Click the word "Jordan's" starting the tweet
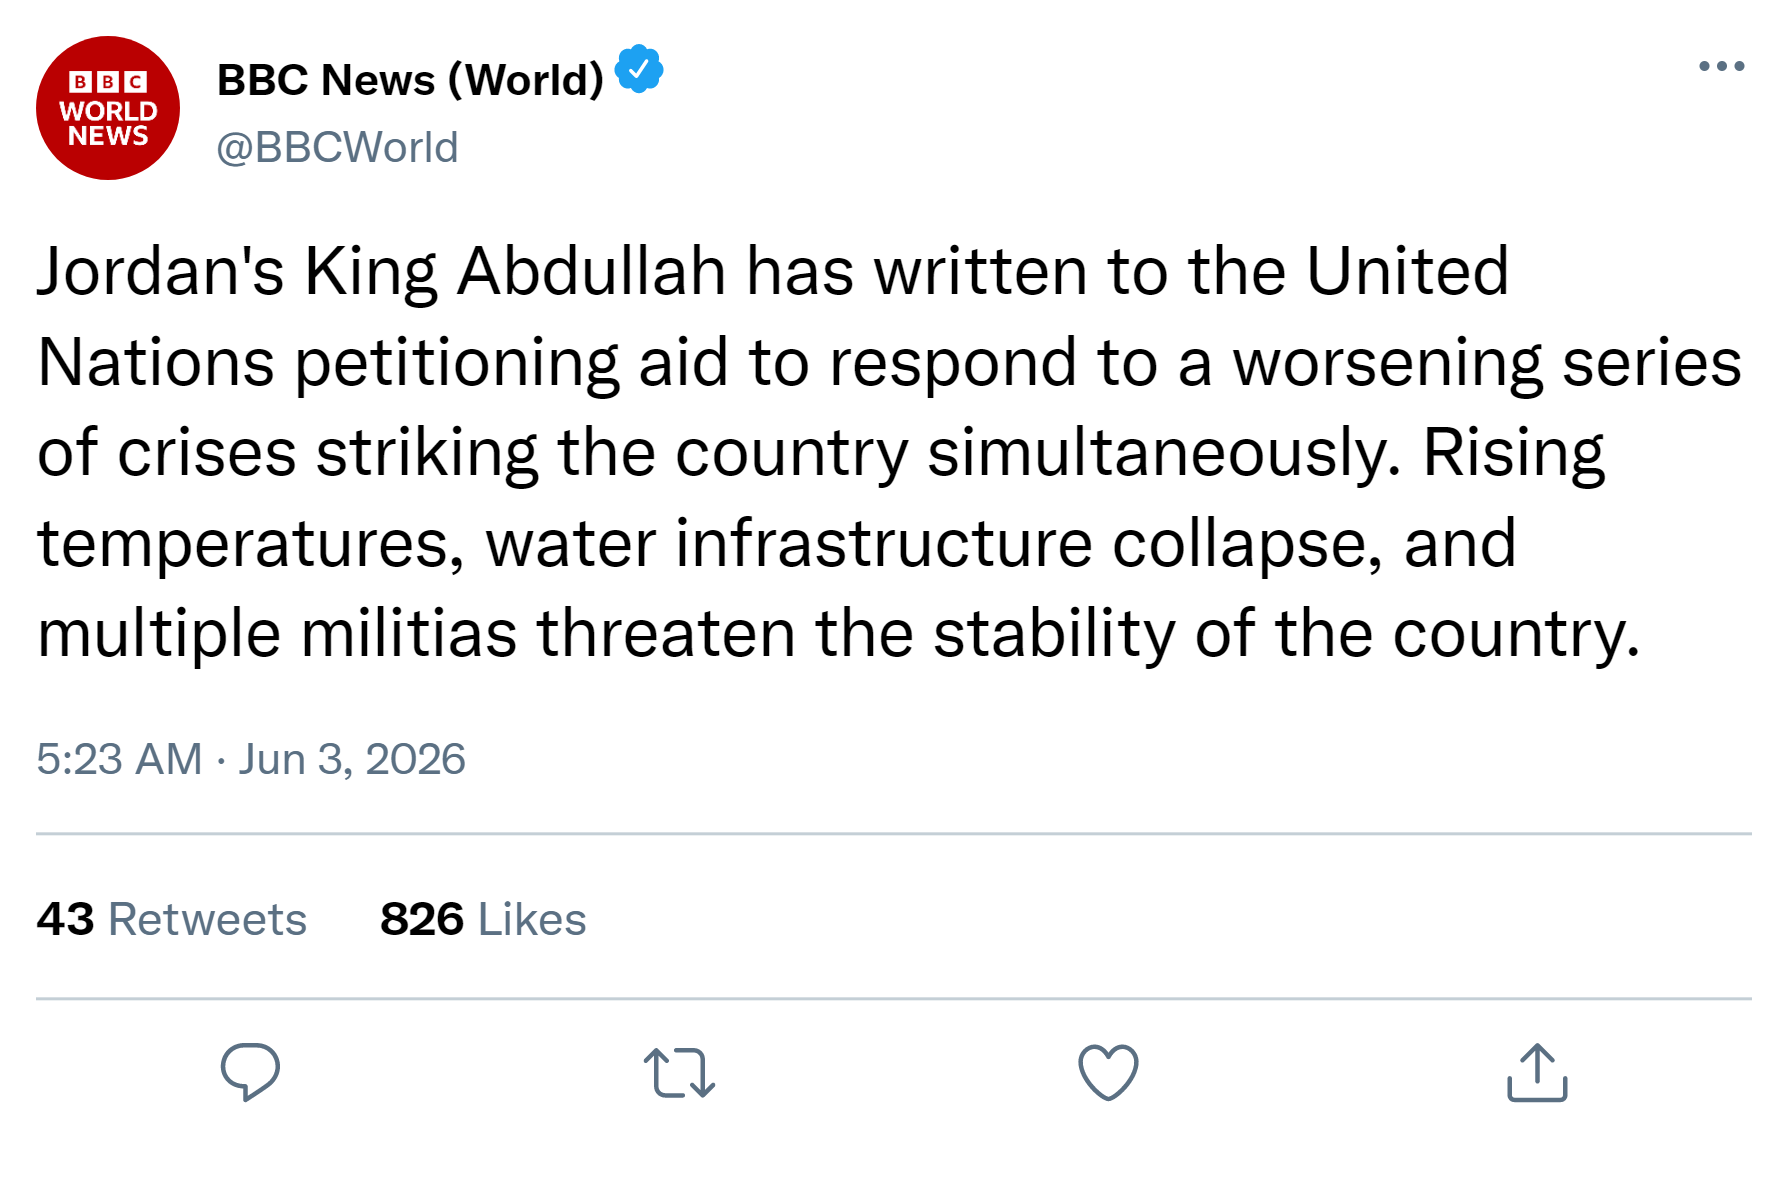Viewport: 1788px width, 1182px height. (x=160, y=272)
